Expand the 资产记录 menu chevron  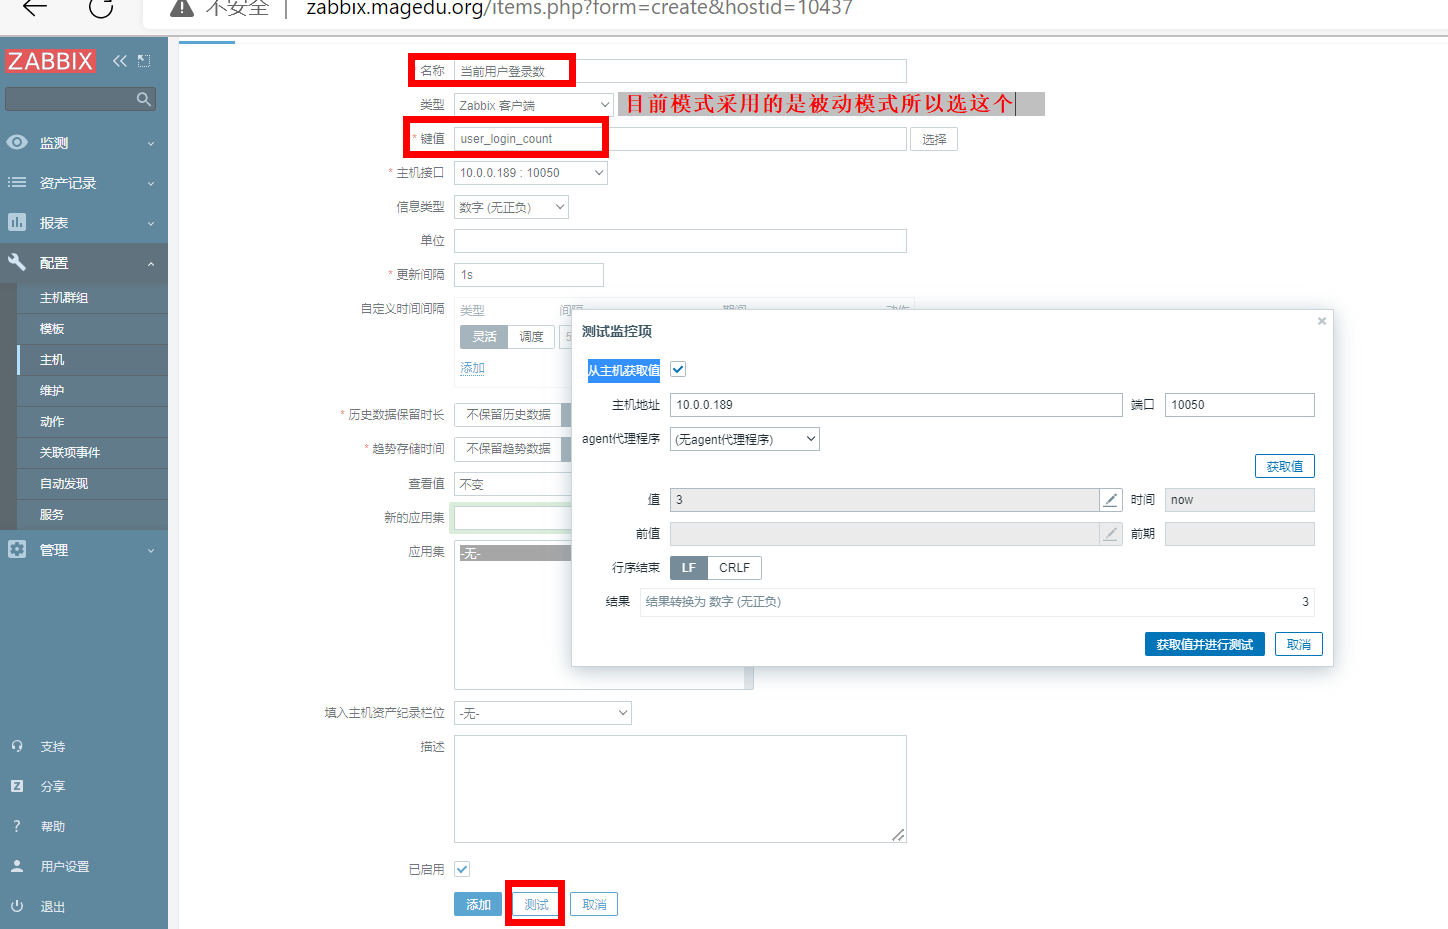151,183
